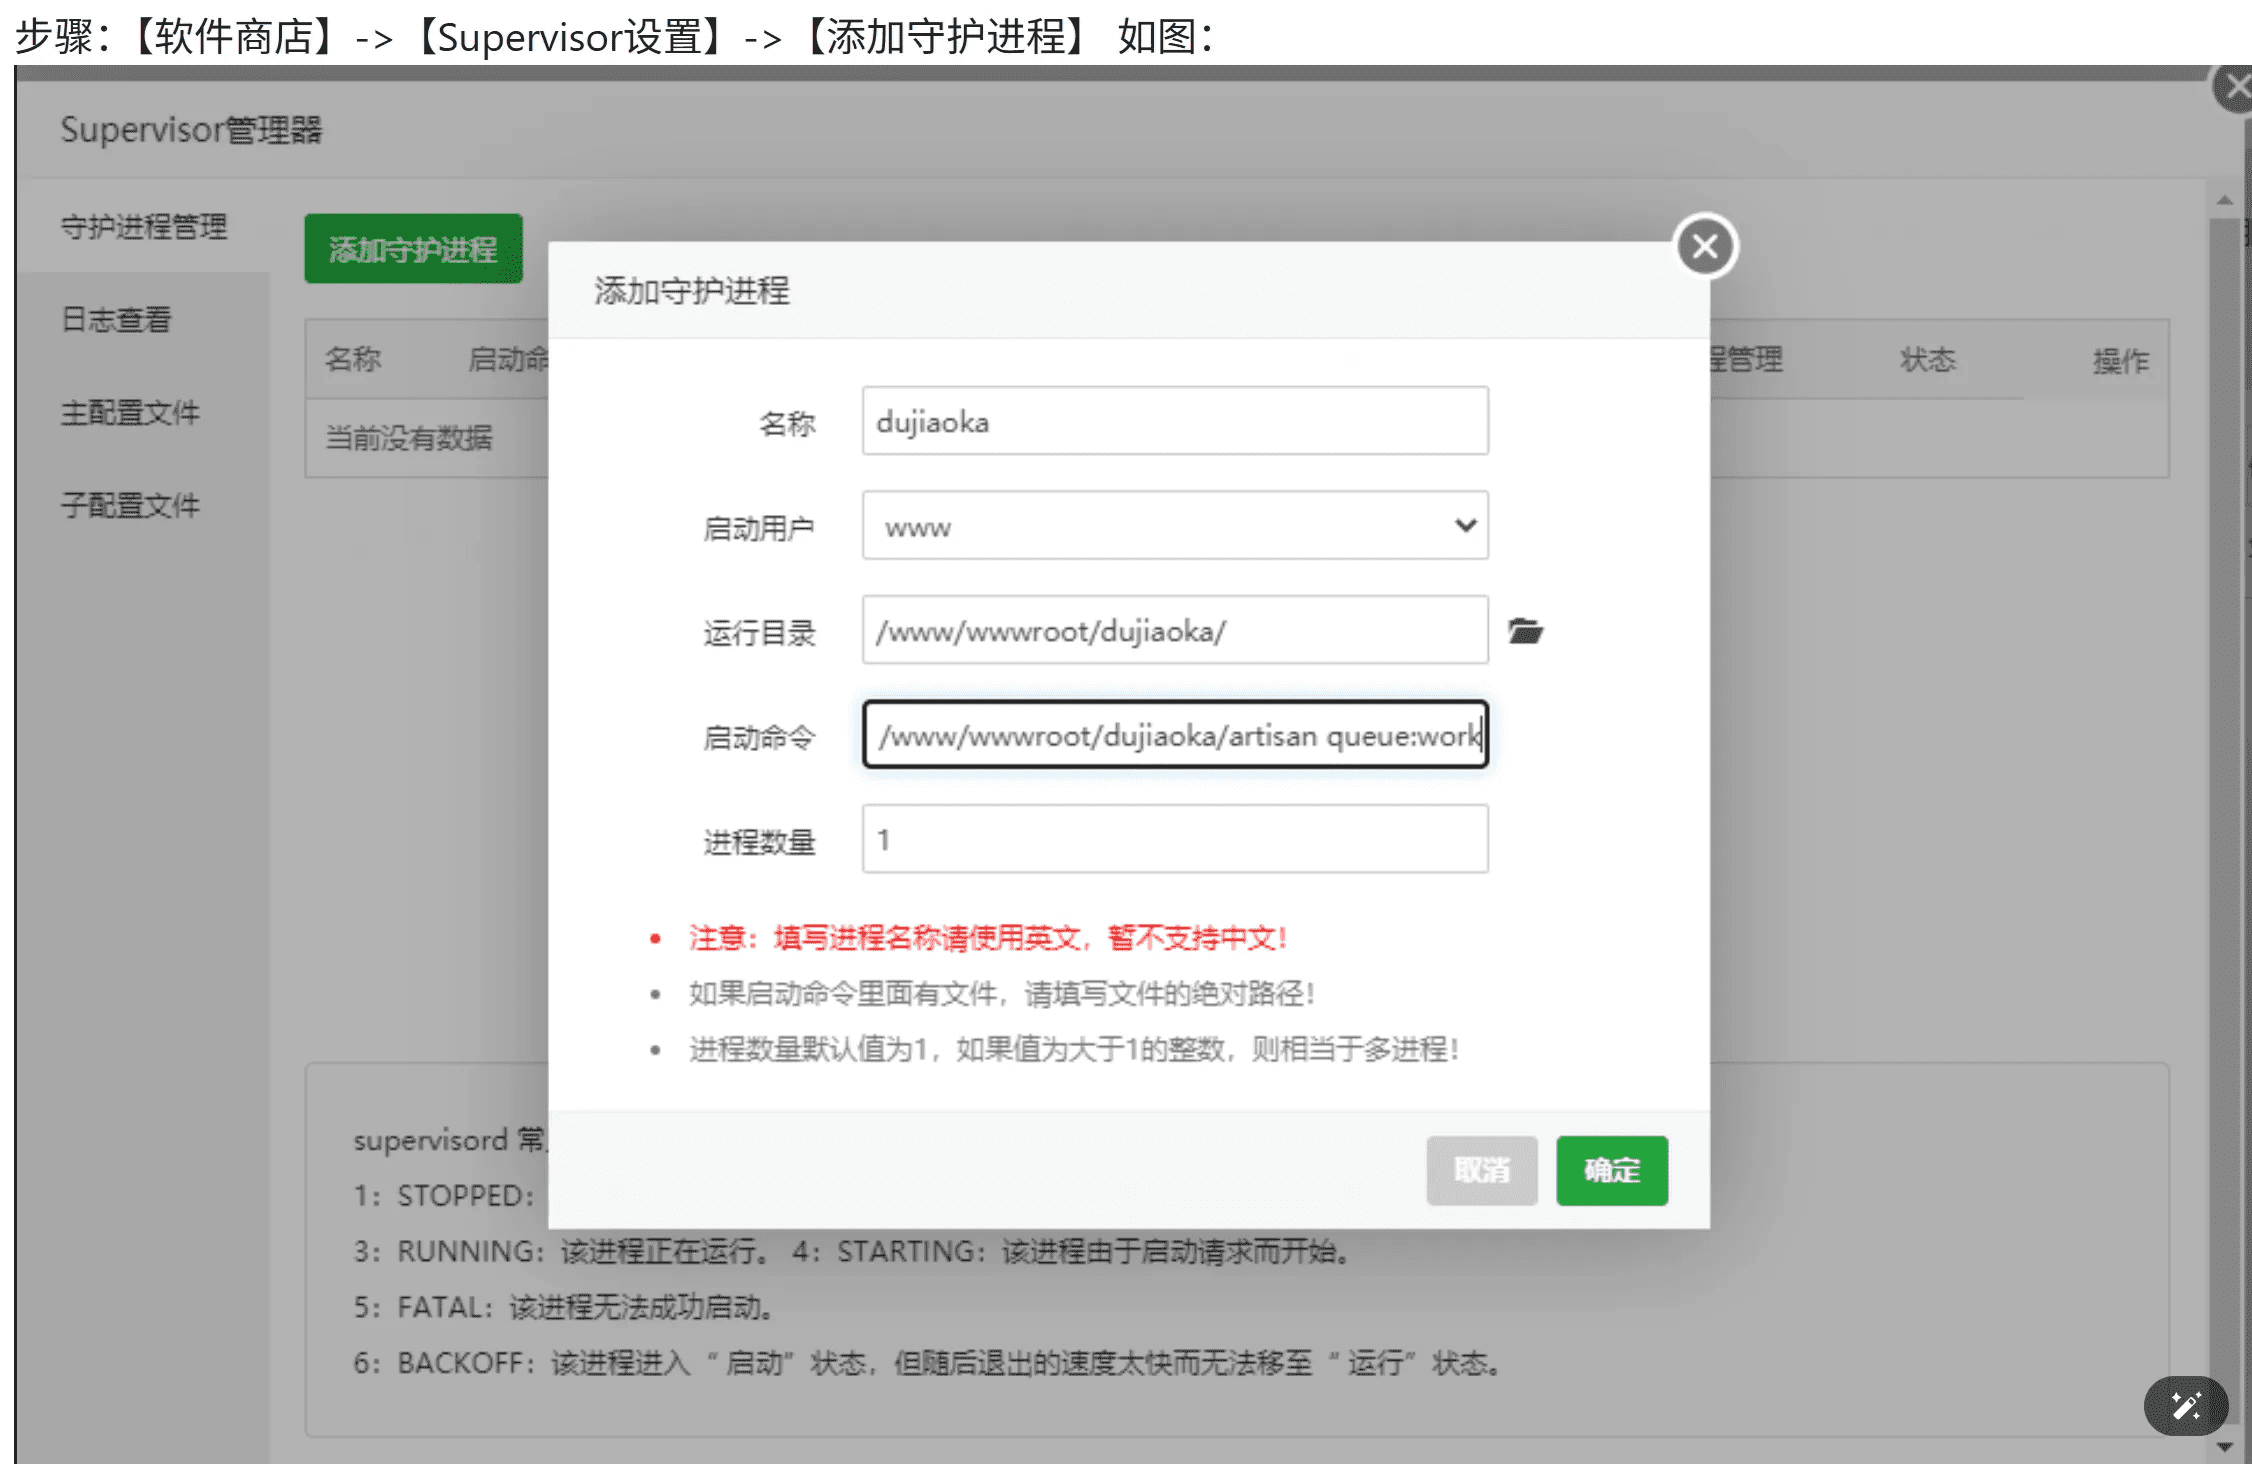Image resolution: width=2252 pixels, height=1464 pixels.
Task: Click the 名称 input field containing dujiaoka
Action: tap(1175, 422)
